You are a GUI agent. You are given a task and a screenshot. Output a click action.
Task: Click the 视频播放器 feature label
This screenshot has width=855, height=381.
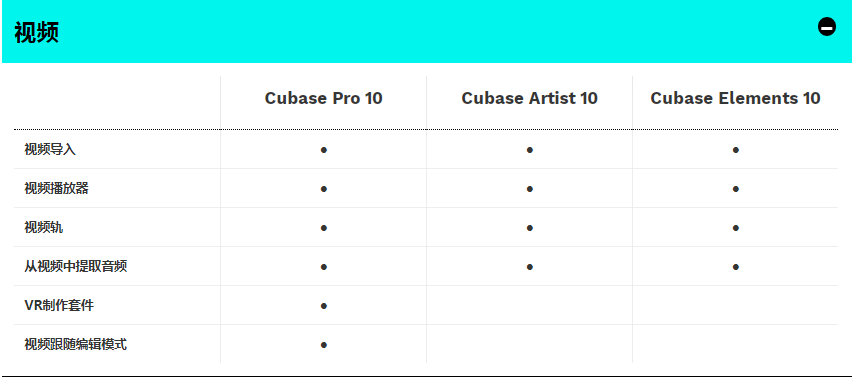coord(57,189)
